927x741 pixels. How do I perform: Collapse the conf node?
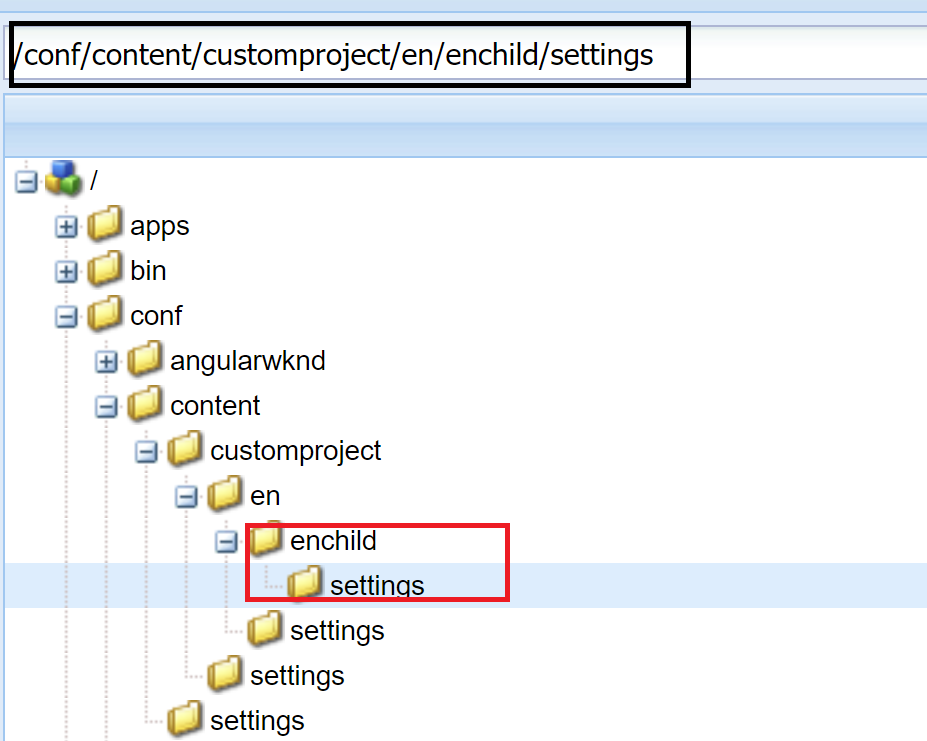point(66,317)
